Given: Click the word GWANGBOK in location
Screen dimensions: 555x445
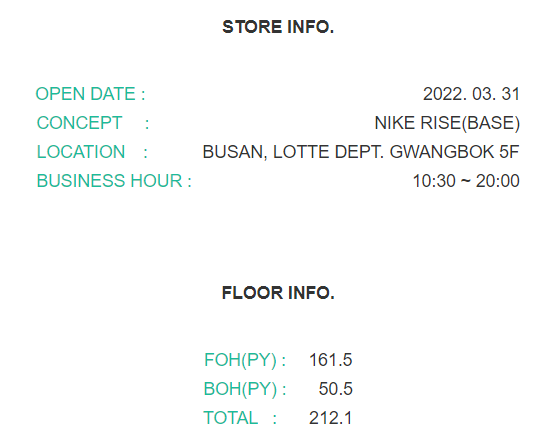Looking at the screenshot, I should tap(442, 152).
